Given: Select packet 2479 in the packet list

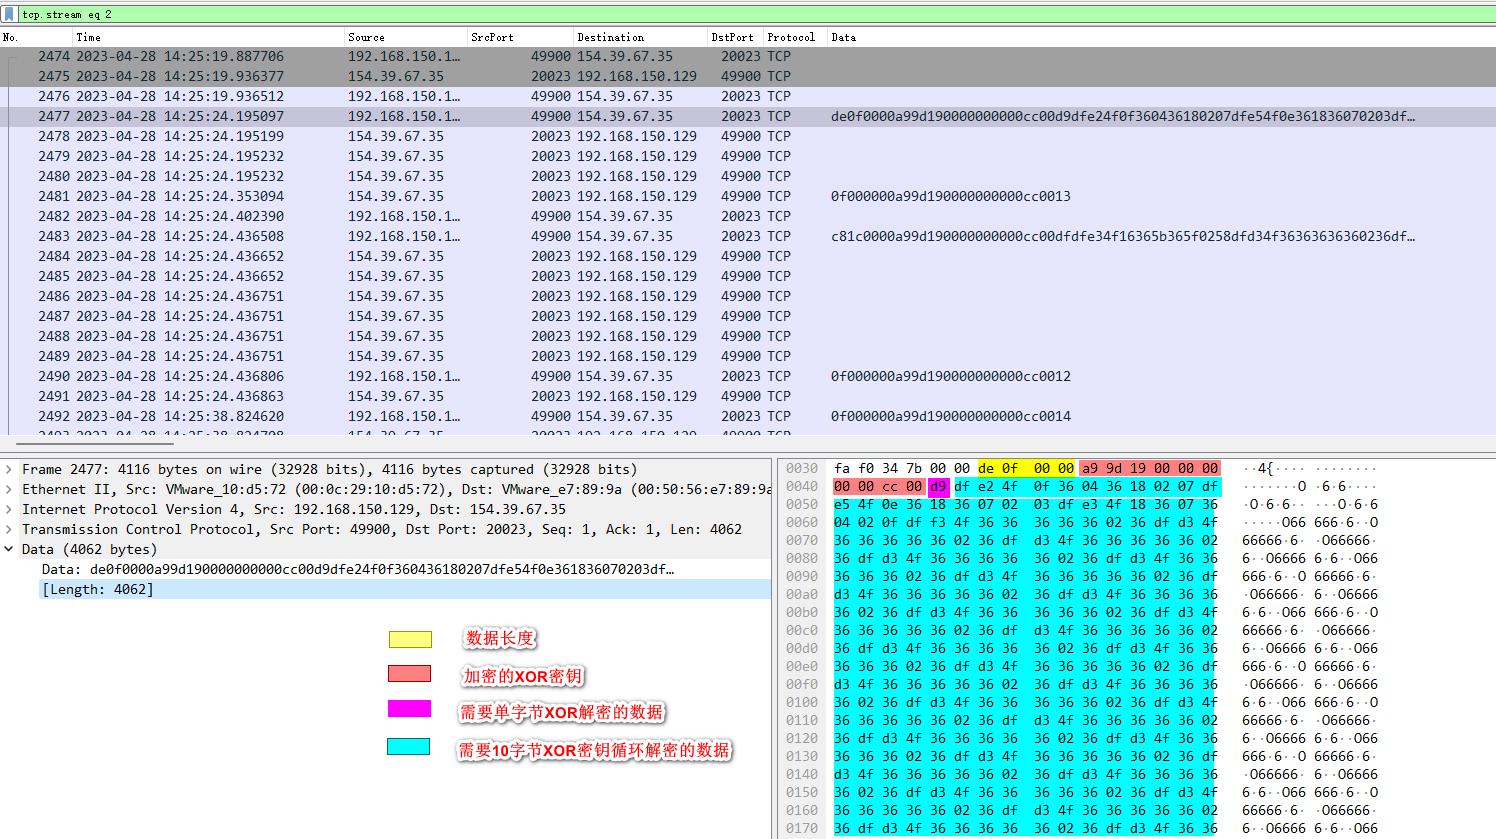Looking at the screenshot, I should click(748, 156).
